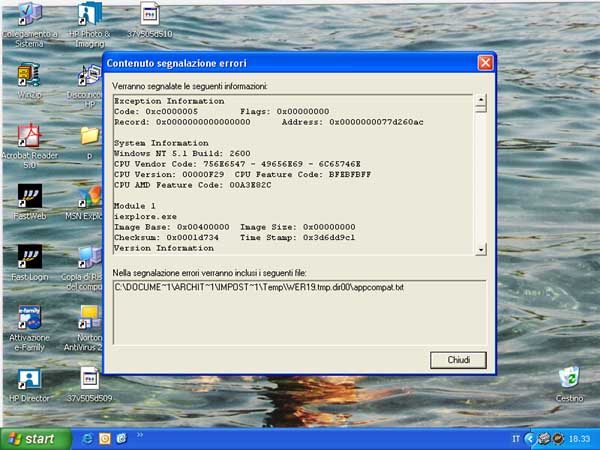
Task: Click the second Quick Launch icon
Action: 104,439
